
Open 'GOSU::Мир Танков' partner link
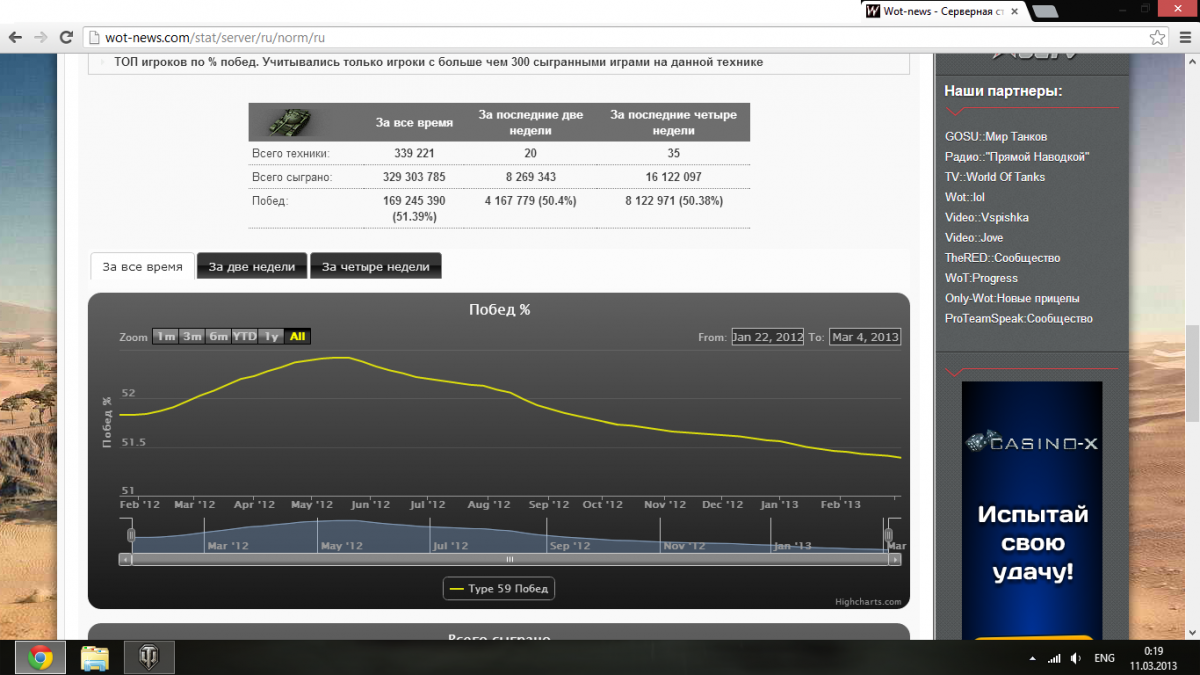pos(996,136)
